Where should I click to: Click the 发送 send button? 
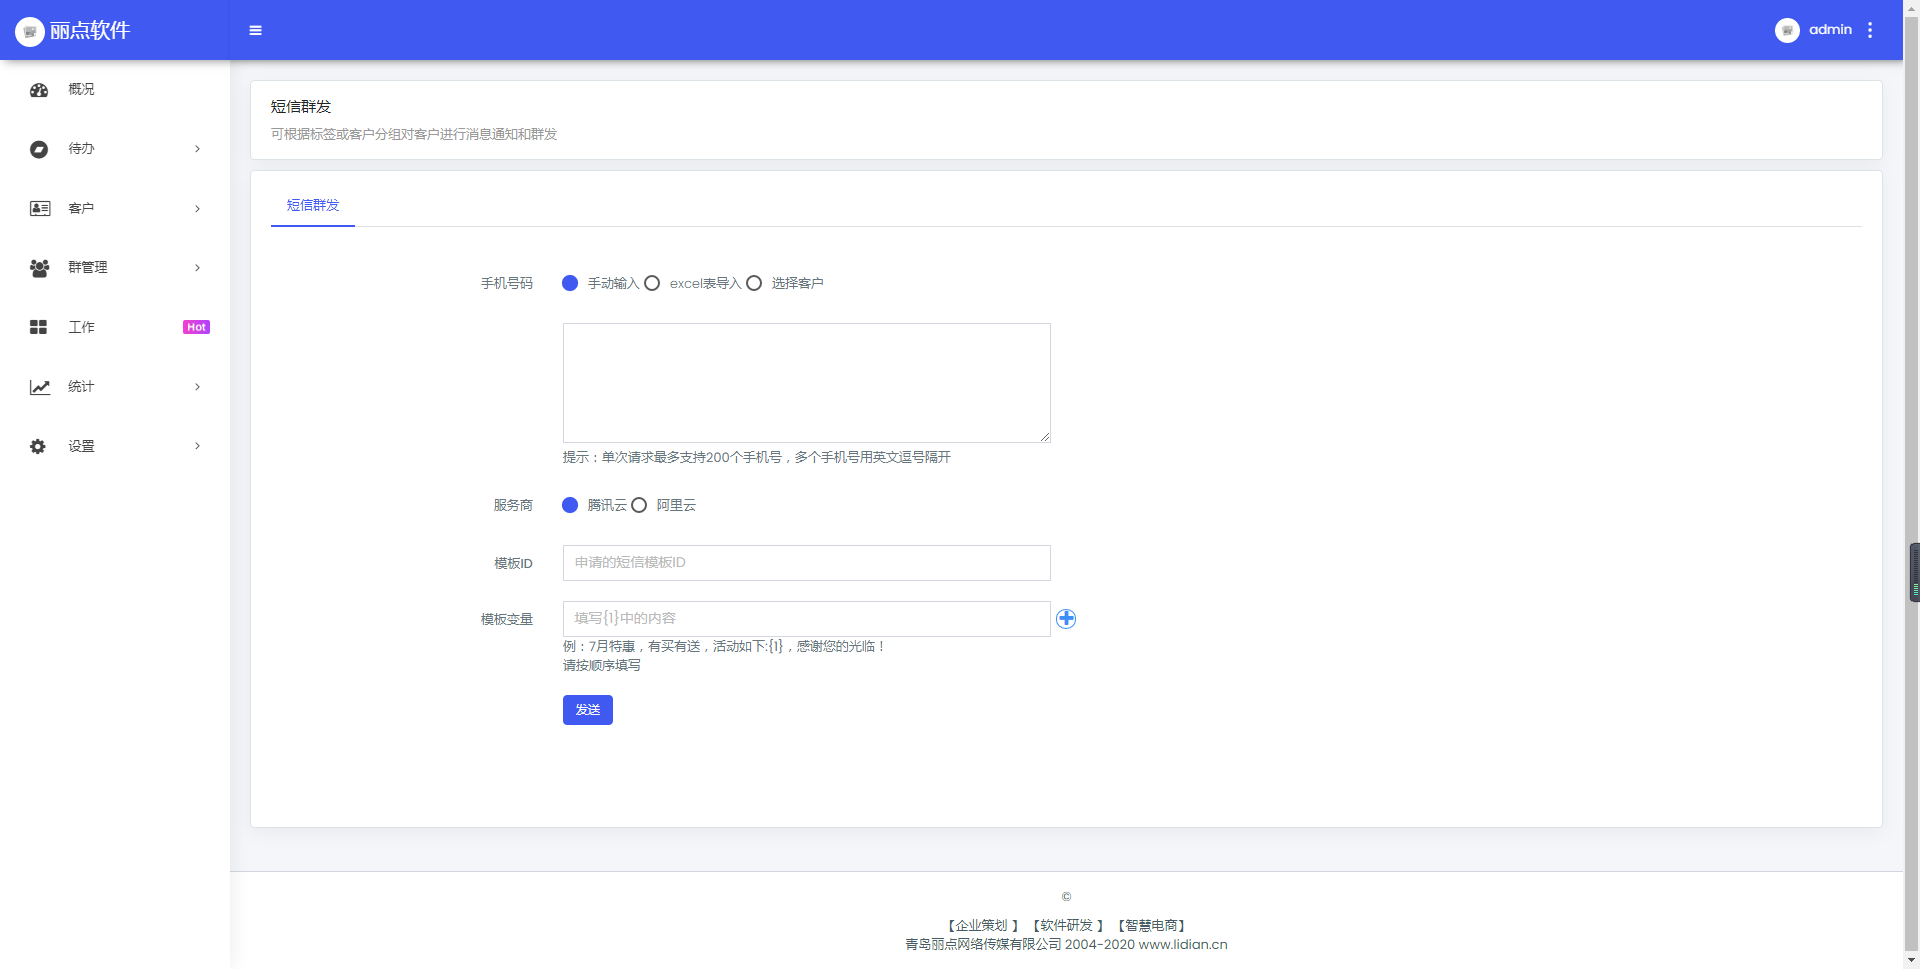pos(588,710)
